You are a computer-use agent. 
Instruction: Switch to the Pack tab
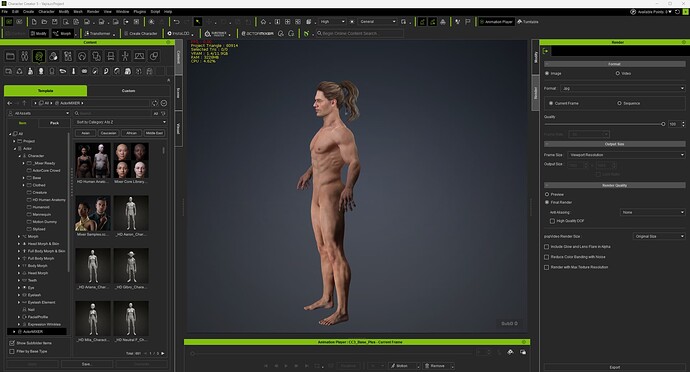(x=54, y=123)
